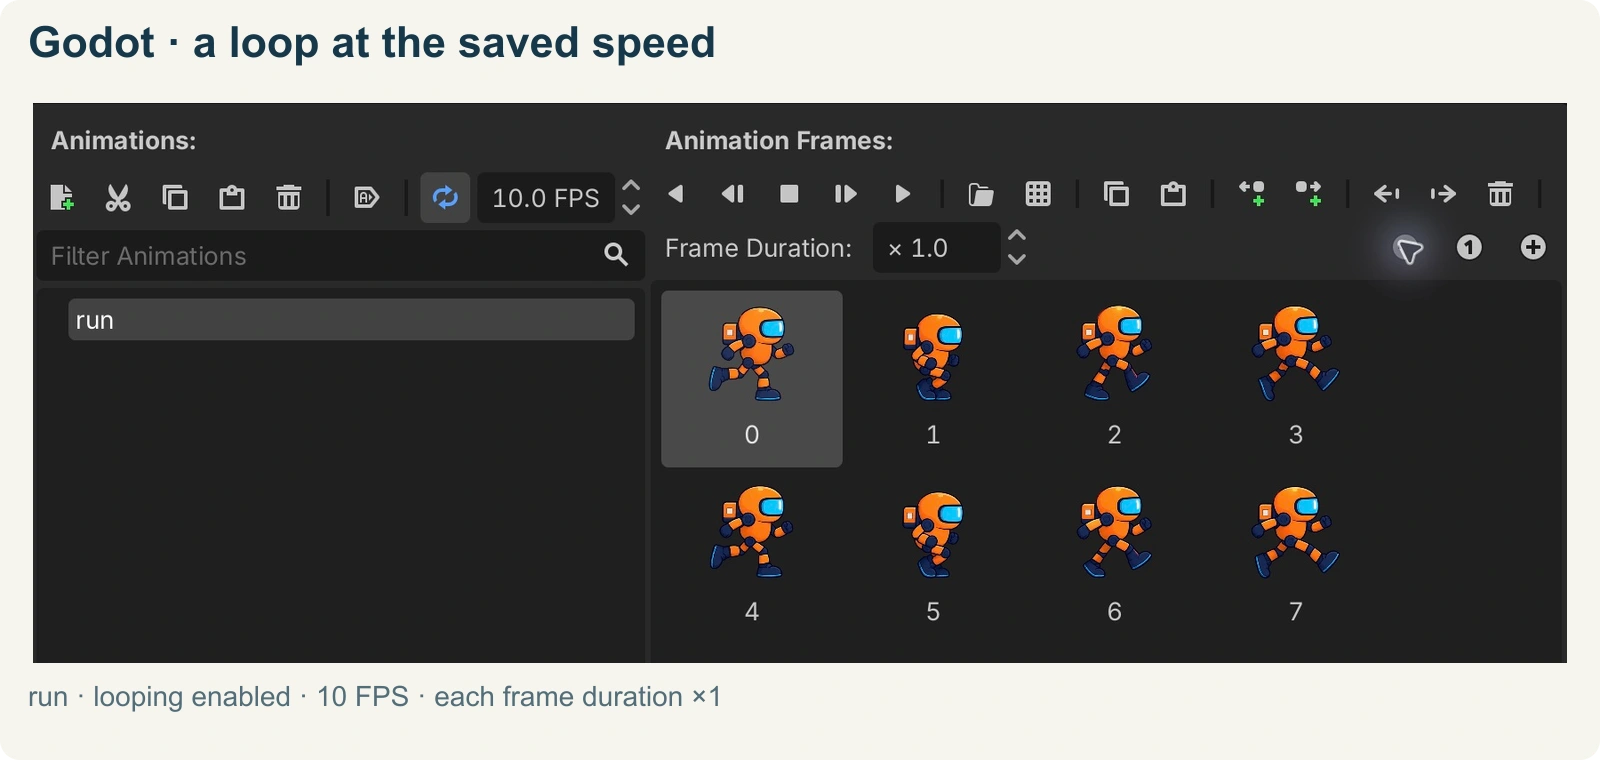Select frame 3 thumbnail

tap(1296, 379)
